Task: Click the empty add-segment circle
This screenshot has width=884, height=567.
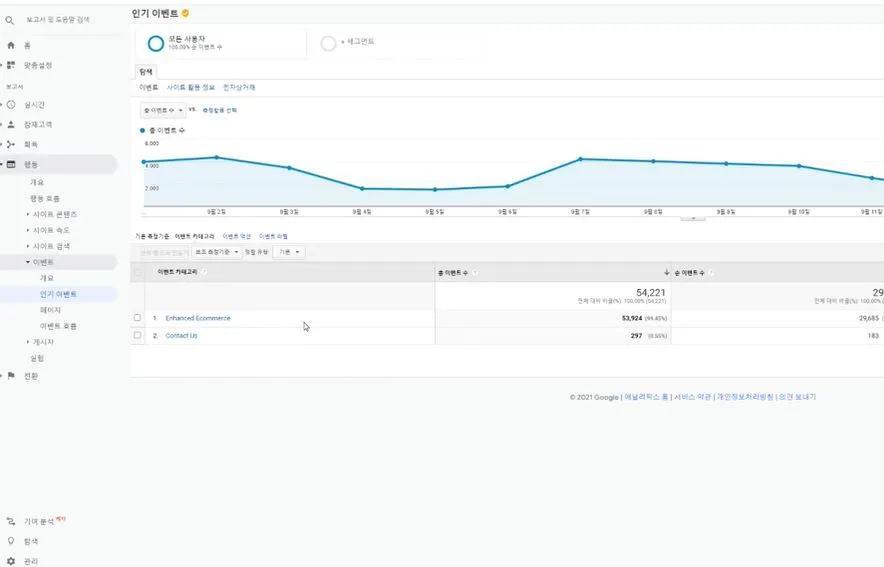Action: pos(328,43)
